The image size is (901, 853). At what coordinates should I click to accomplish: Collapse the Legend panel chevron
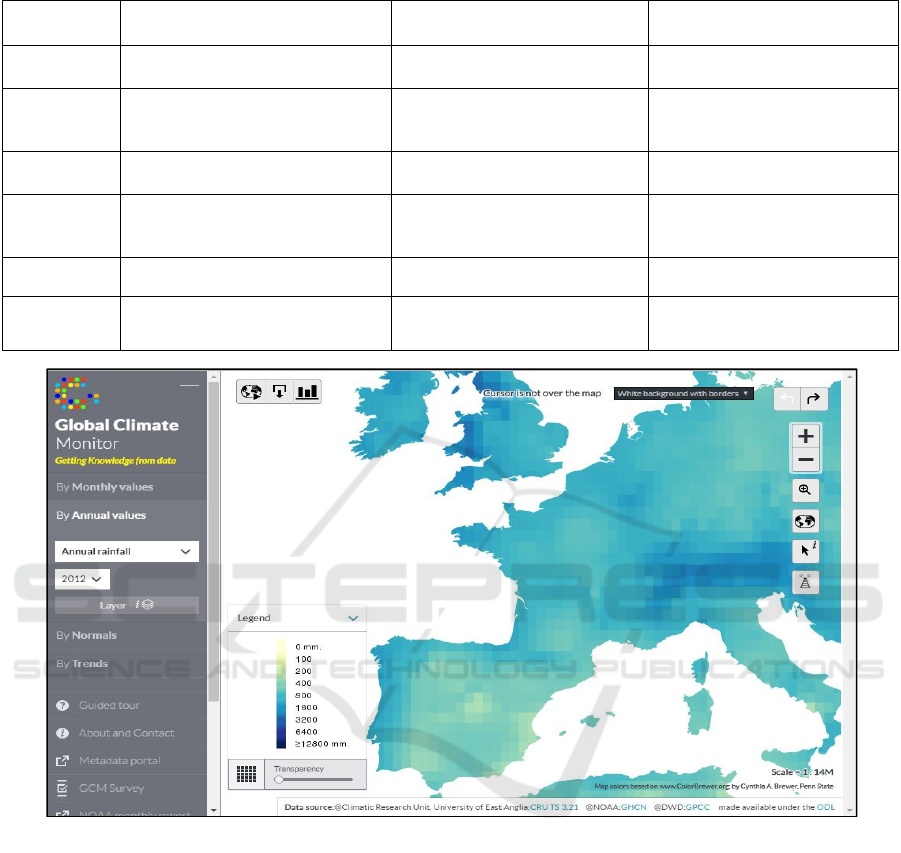coord(353,618)
